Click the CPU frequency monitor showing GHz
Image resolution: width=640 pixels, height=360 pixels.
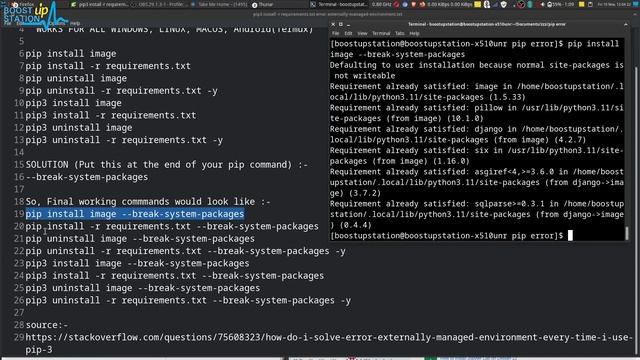tap(382, 4)
